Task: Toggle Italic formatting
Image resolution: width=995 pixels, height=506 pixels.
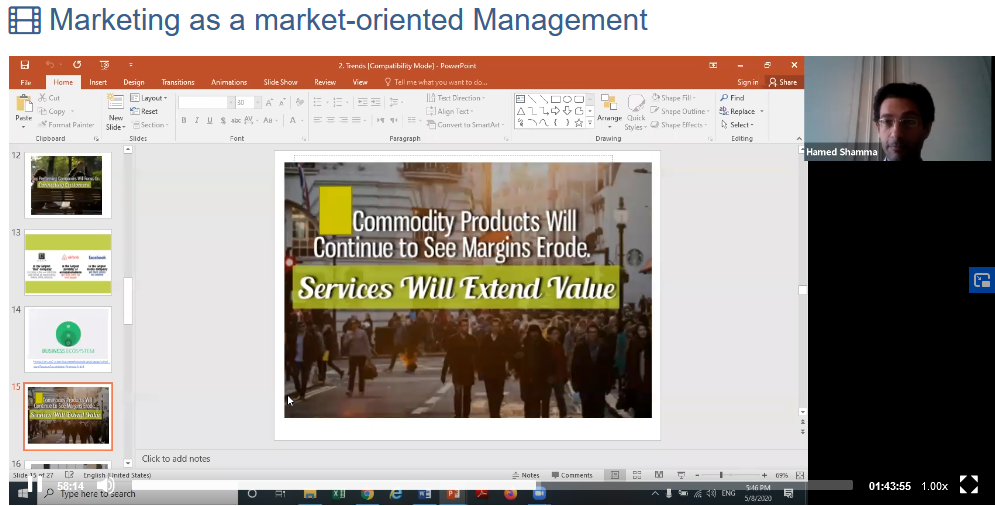Action: (x=197, y=120)
